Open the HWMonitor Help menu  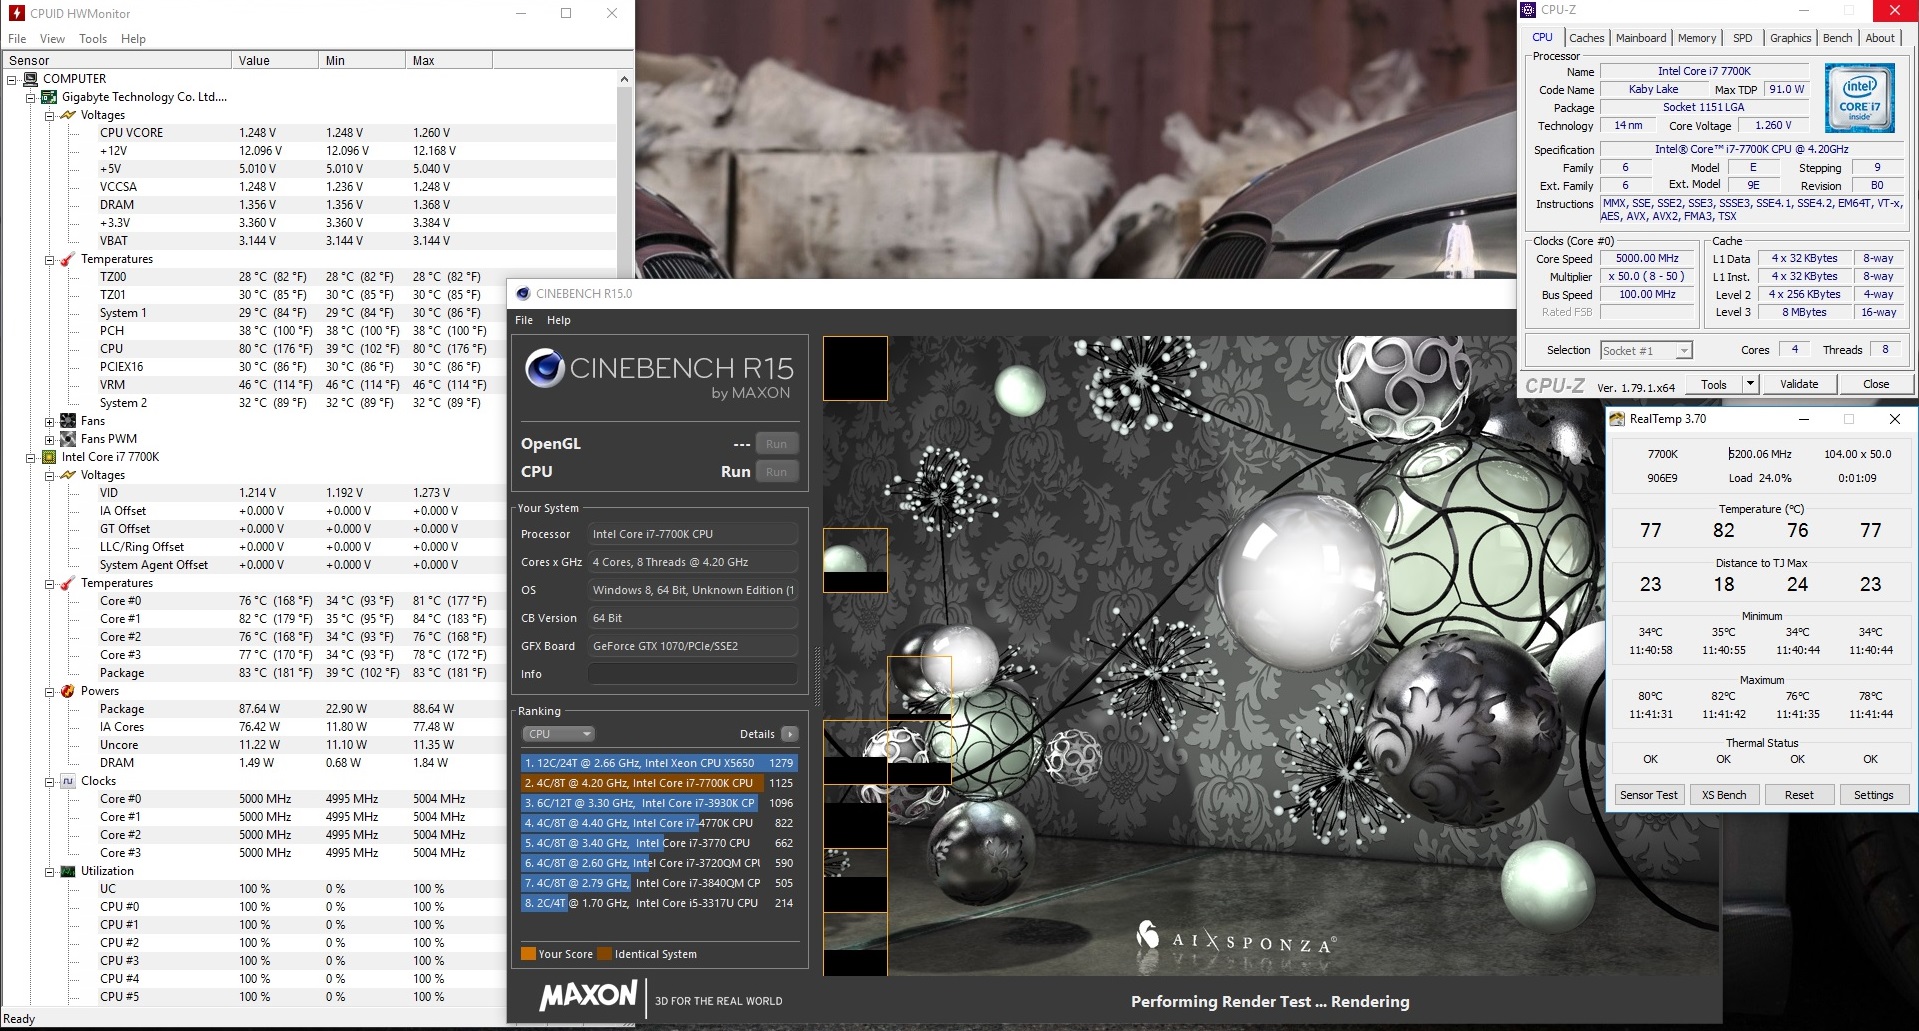click(x=133, y=39)
